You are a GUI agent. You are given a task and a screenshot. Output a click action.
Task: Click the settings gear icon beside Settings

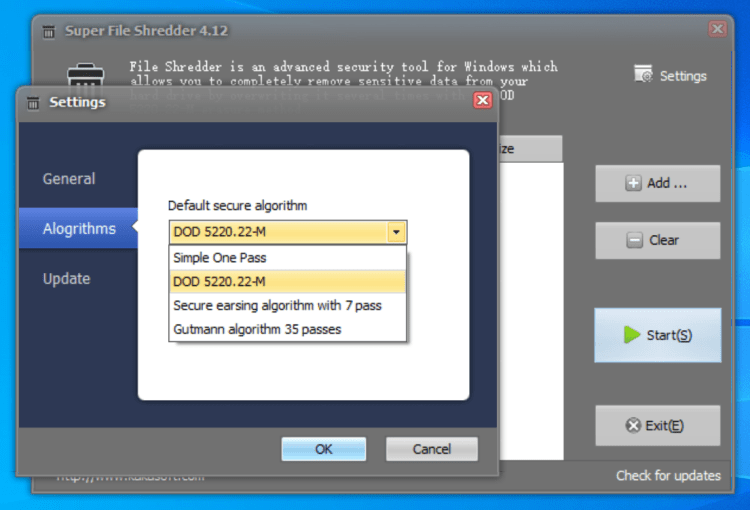[643, 74]
